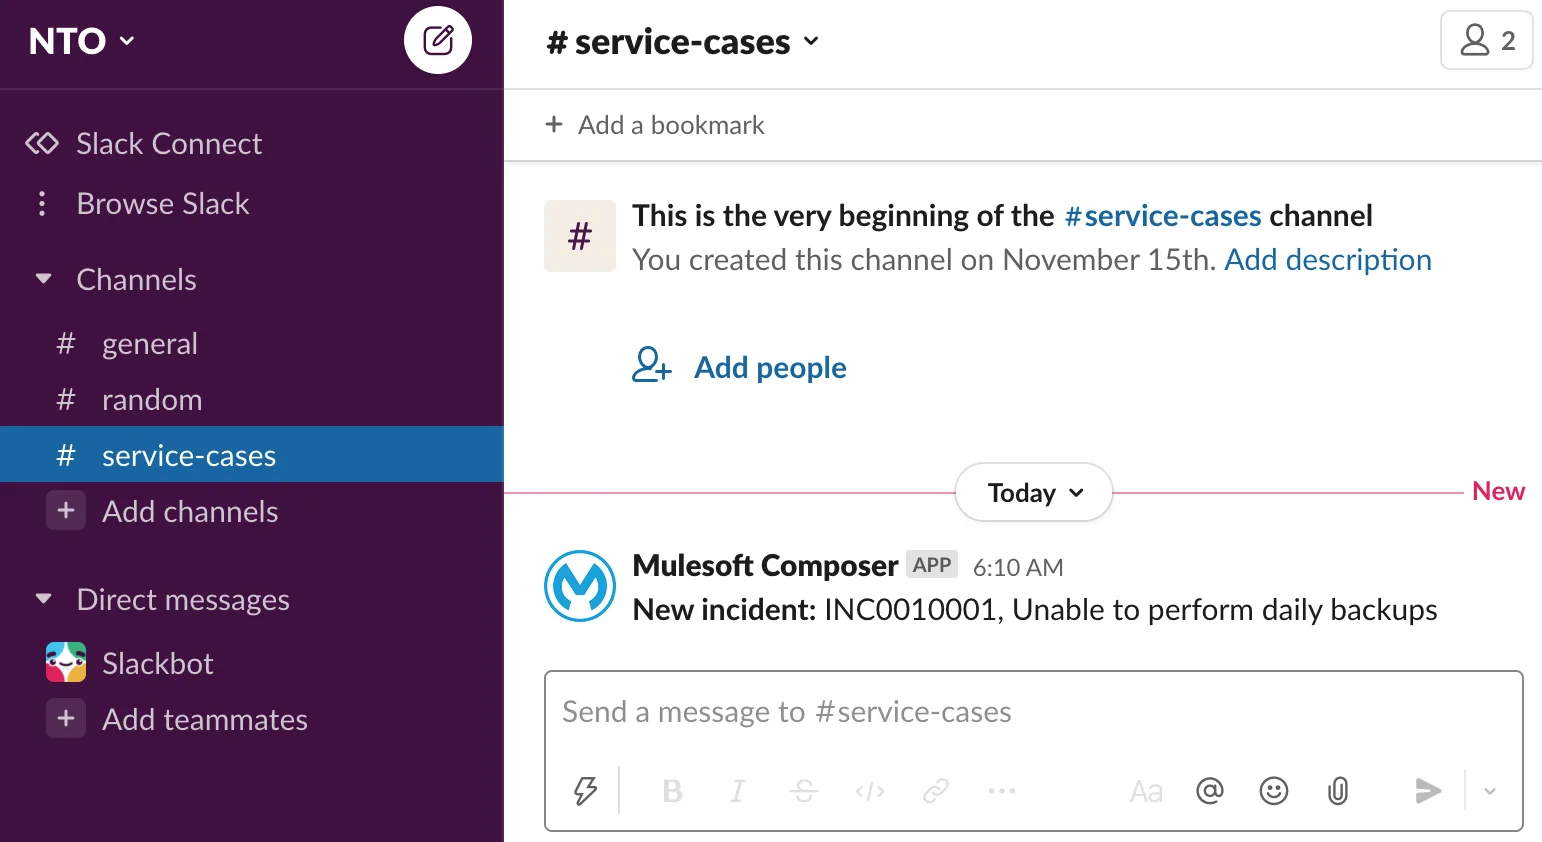Click the Add description link
Screen dimensions: 1542x842
1328,260
